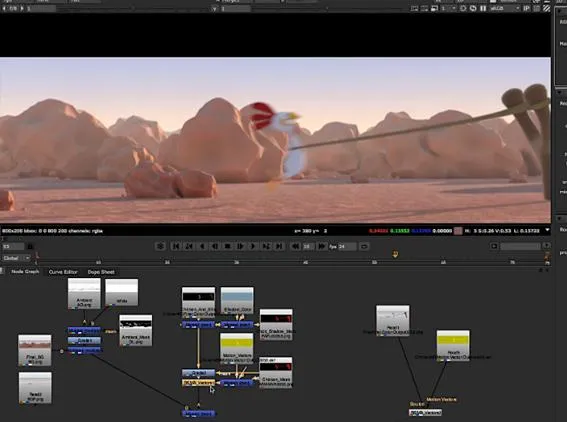This screenshot has height=422, width=567.
Task: Select the Final_BG read node
Action: pos(35,350)
